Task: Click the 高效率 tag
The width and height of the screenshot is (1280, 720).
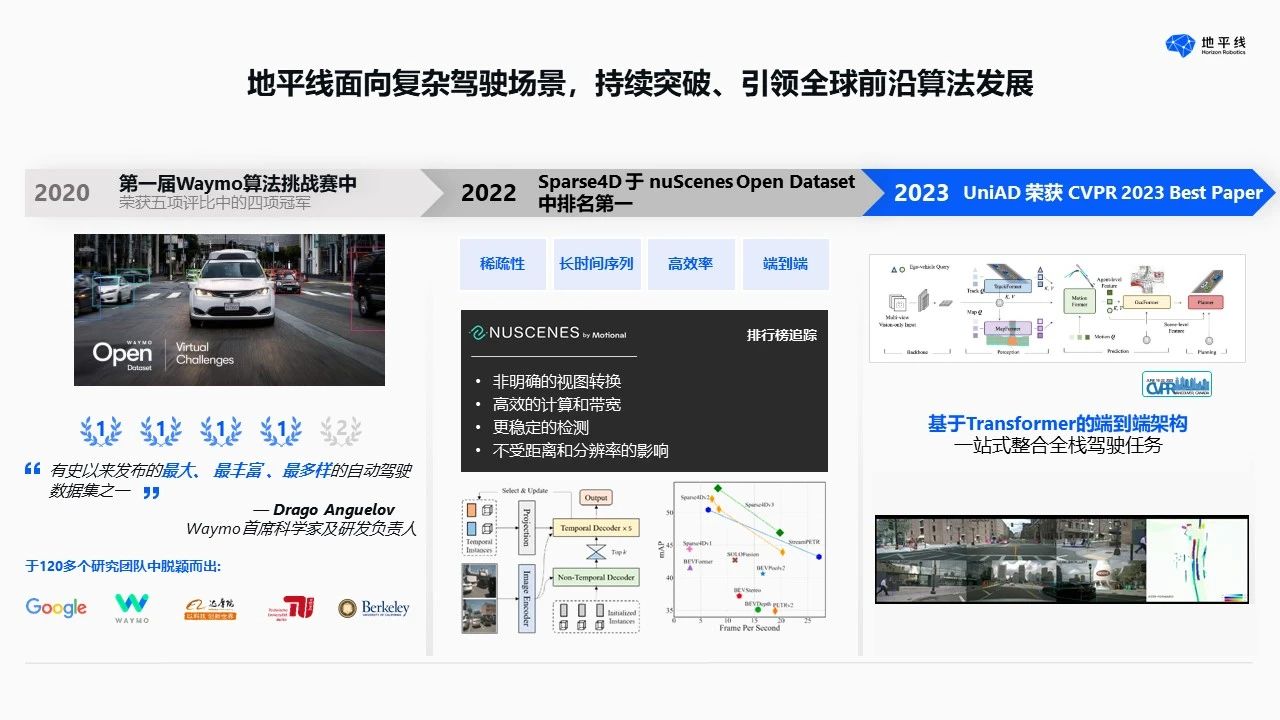Action: tap(691, 264)
